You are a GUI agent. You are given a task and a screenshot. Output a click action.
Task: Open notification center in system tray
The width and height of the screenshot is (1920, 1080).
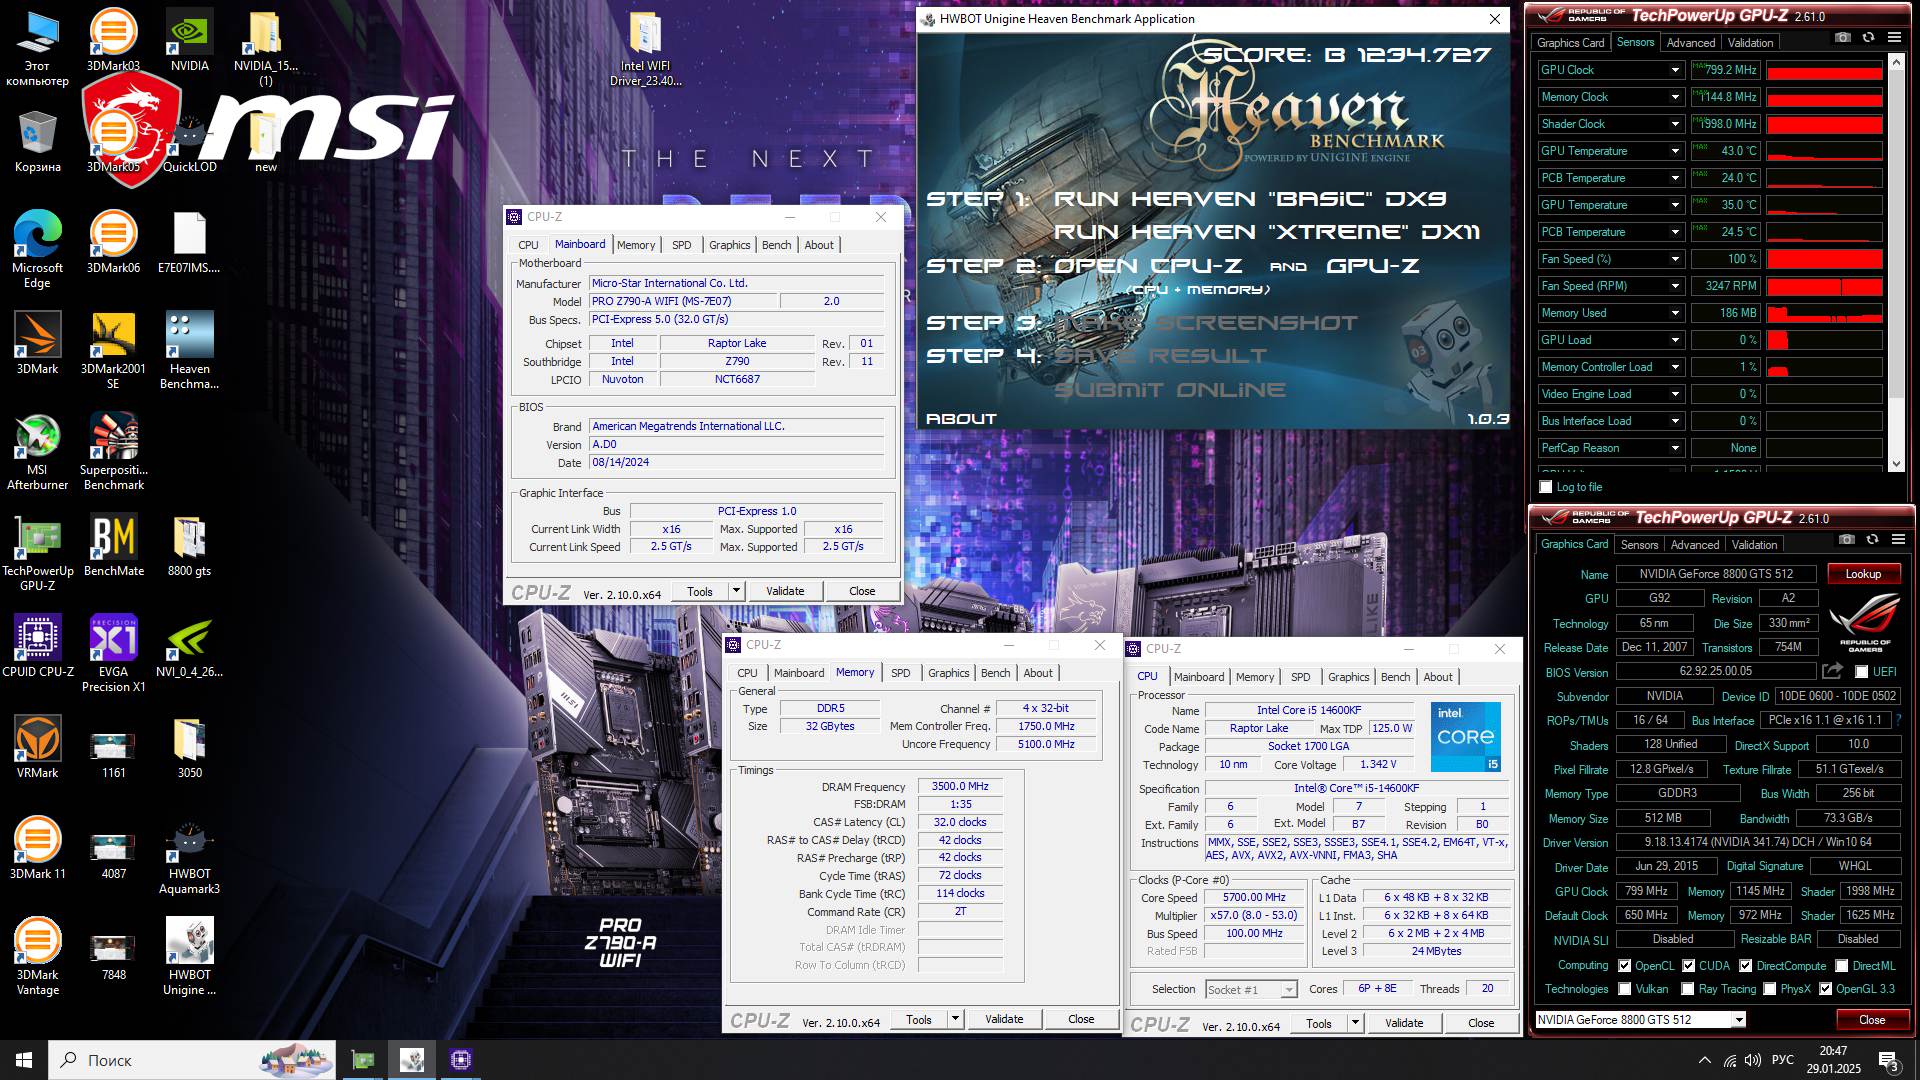point(1889,1060)
